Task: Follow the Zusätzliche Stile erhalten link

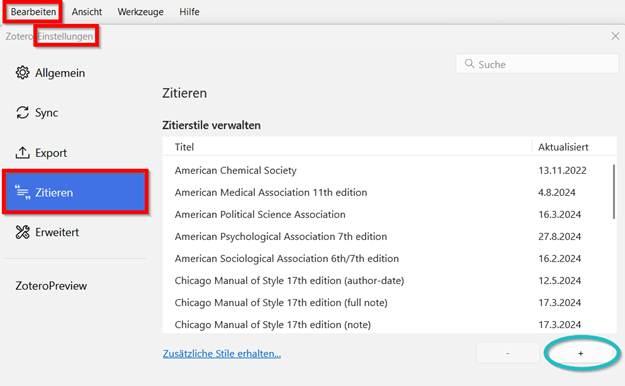Action: pos(222,354)
